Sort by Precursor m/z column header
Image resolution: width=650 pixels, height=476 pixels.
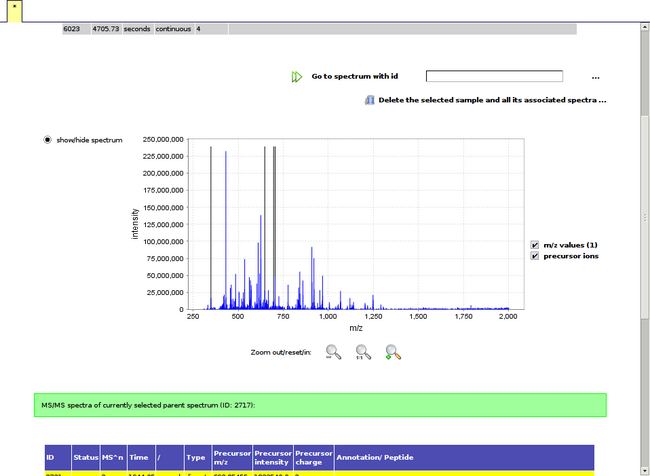[232, 457]
